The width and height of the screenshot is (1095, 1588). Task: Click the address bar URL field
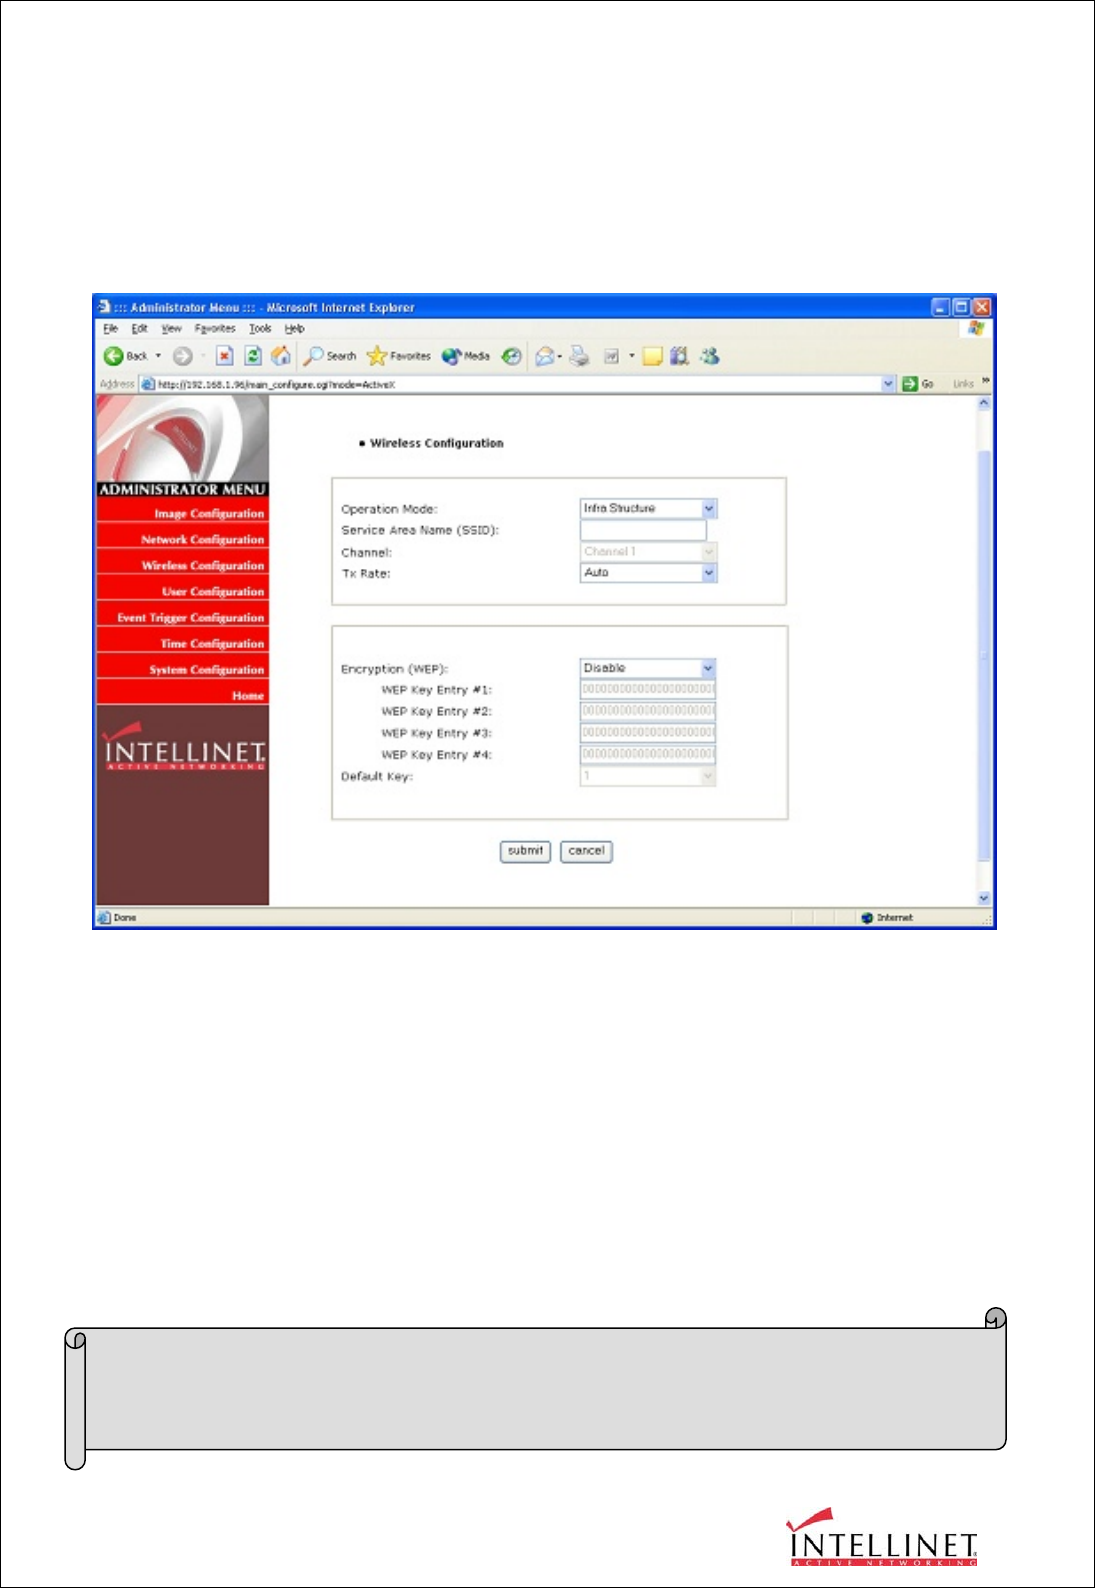(518, 384)
